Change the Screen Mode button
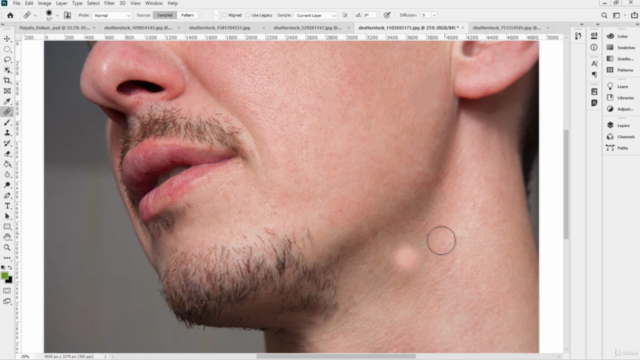The image size is (640, 360). [x=7, y=301]
